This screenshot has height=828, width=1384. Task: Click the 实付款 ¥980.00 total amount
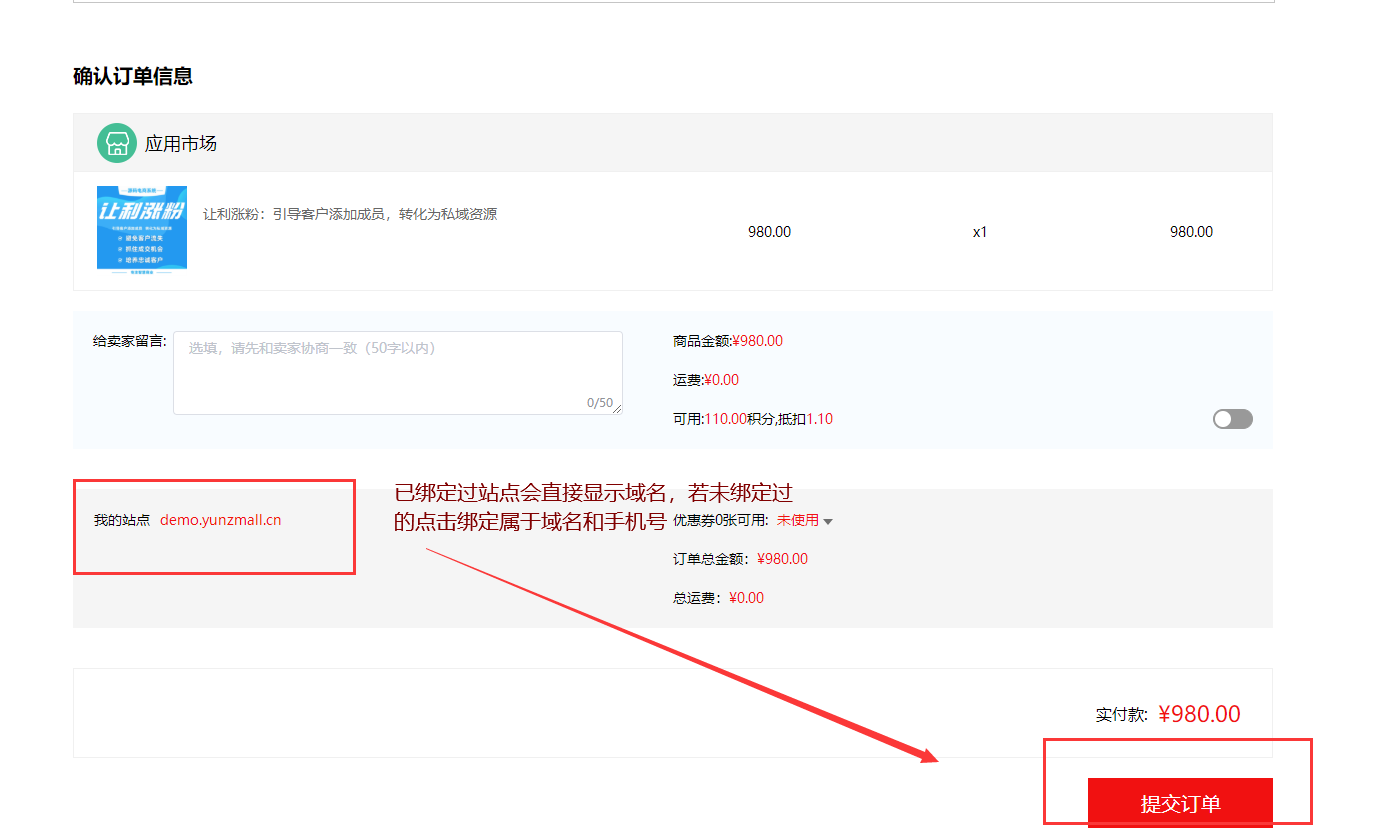(1199, 714)
